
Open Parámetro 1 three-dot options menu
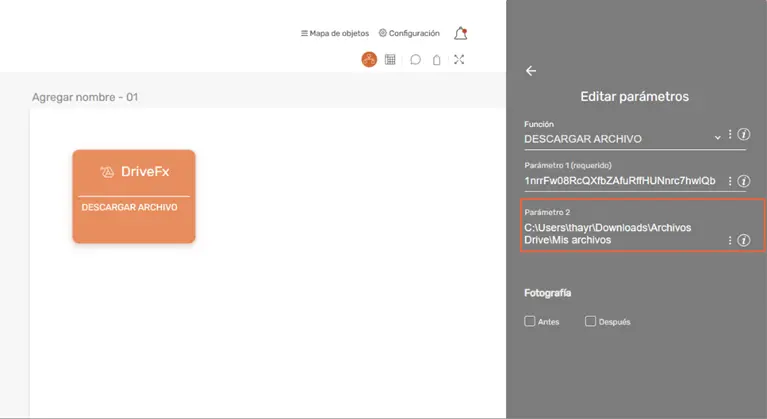[730, 181]
